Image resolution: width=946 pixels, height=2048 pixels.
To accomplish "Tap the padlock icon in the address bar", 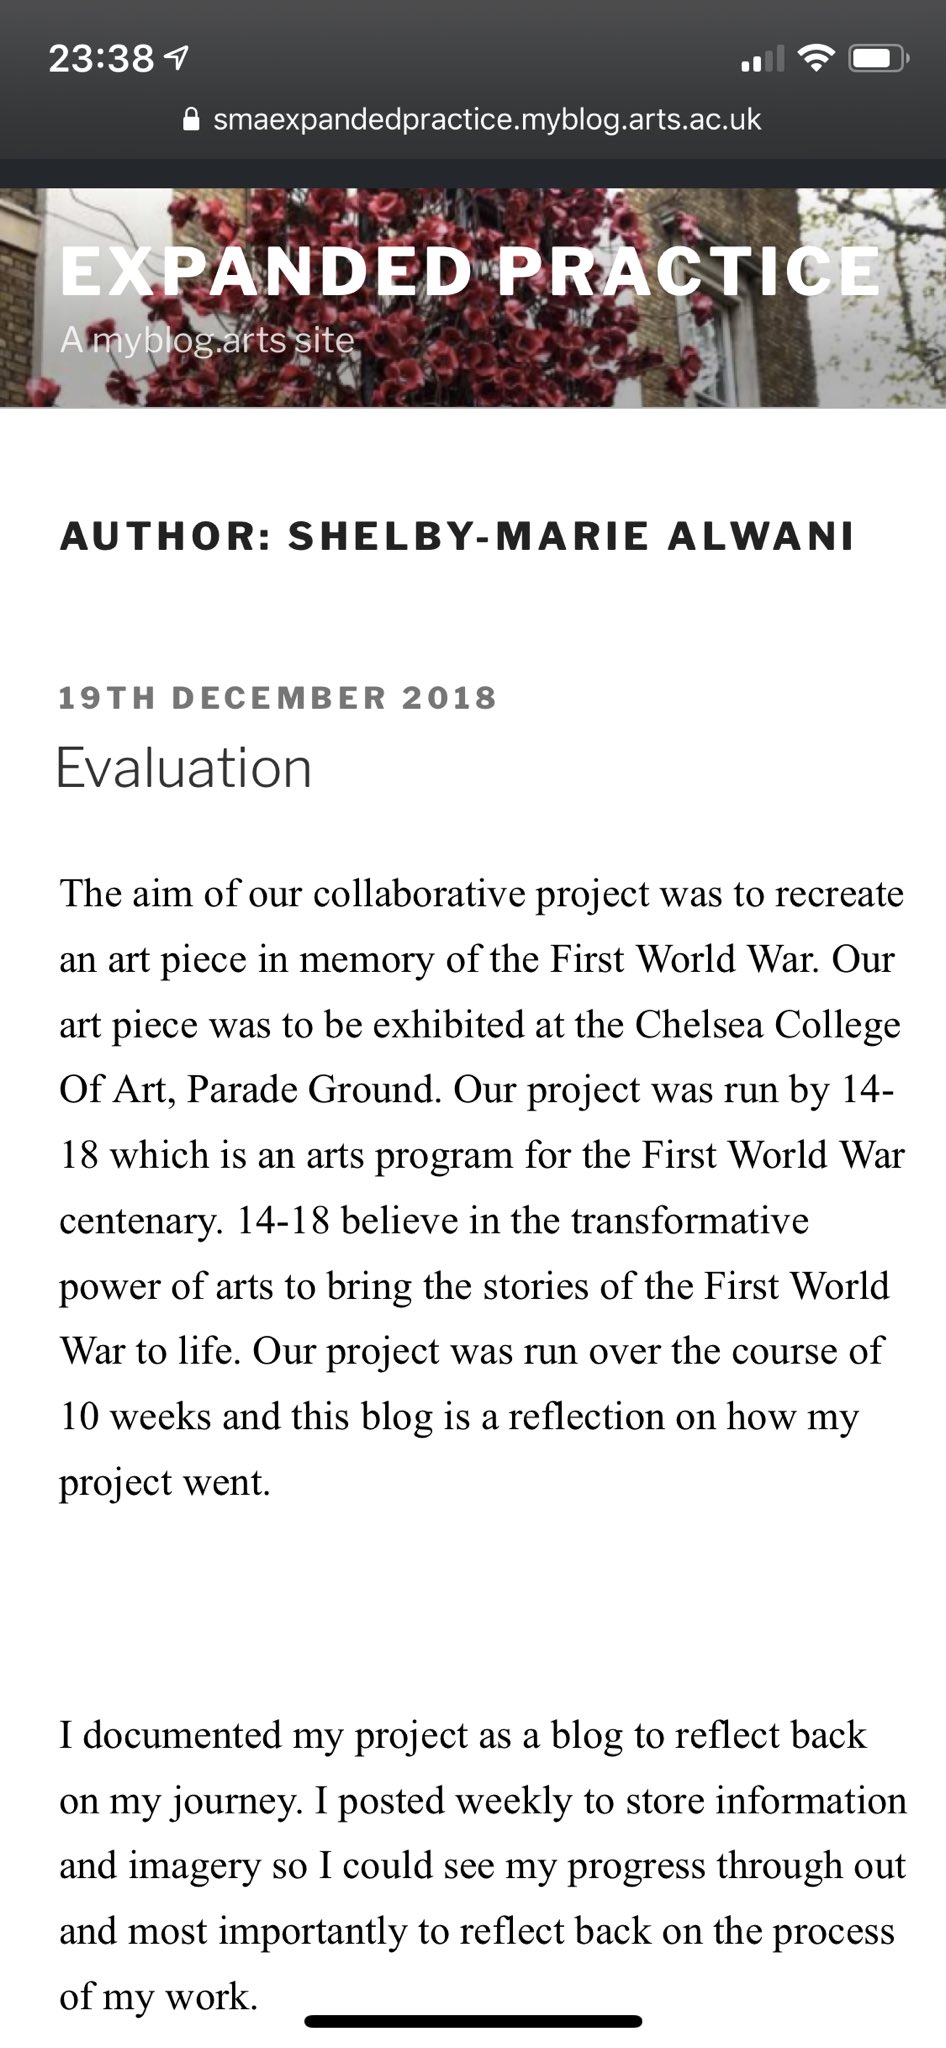I will click(x=192, y=120).
